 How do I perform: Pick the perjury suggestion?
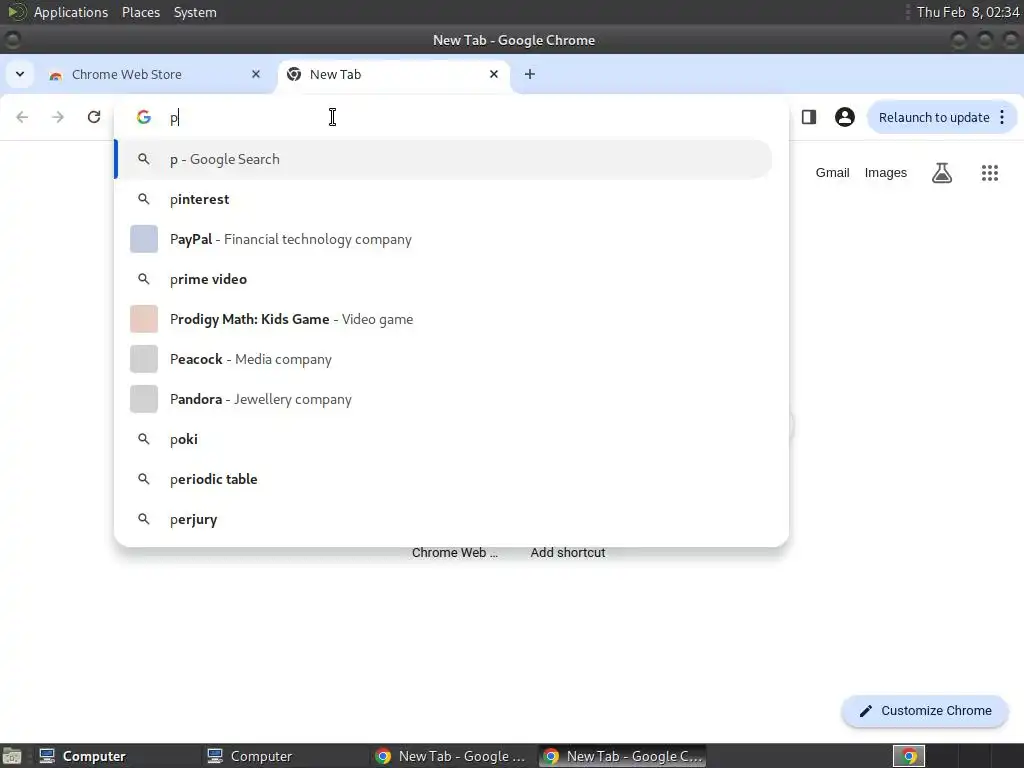point(444,519)
